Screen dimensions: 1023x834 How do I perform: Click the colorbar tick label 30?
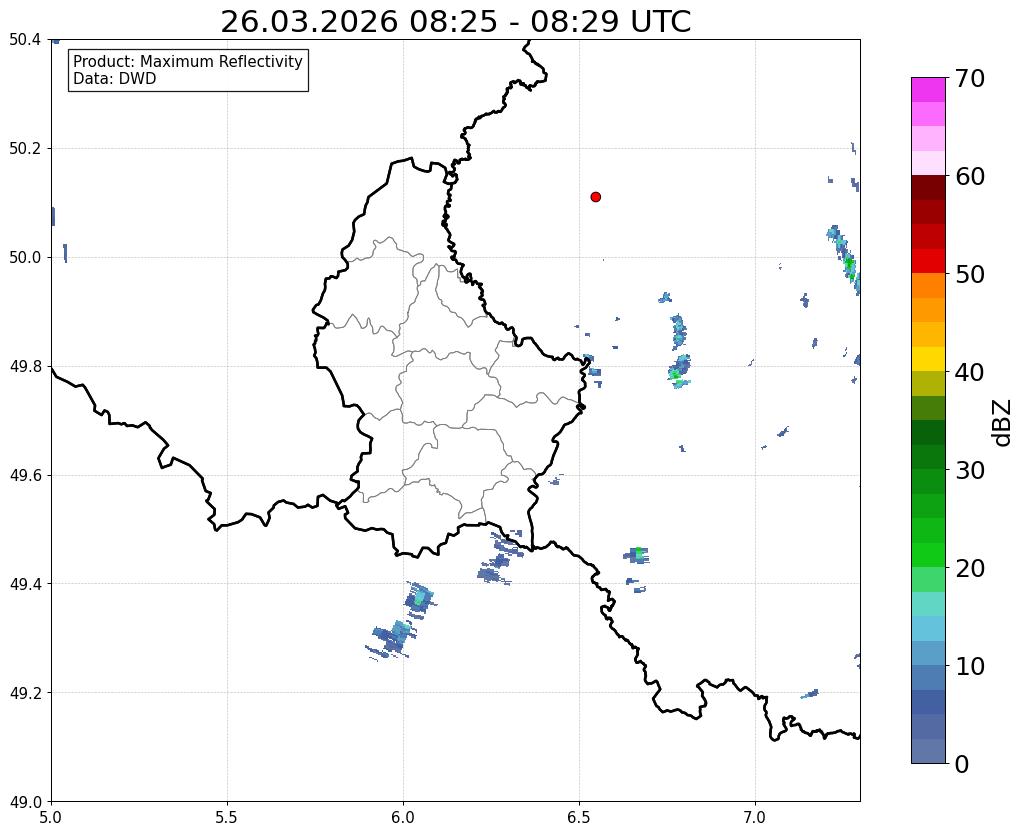[970, 470]
